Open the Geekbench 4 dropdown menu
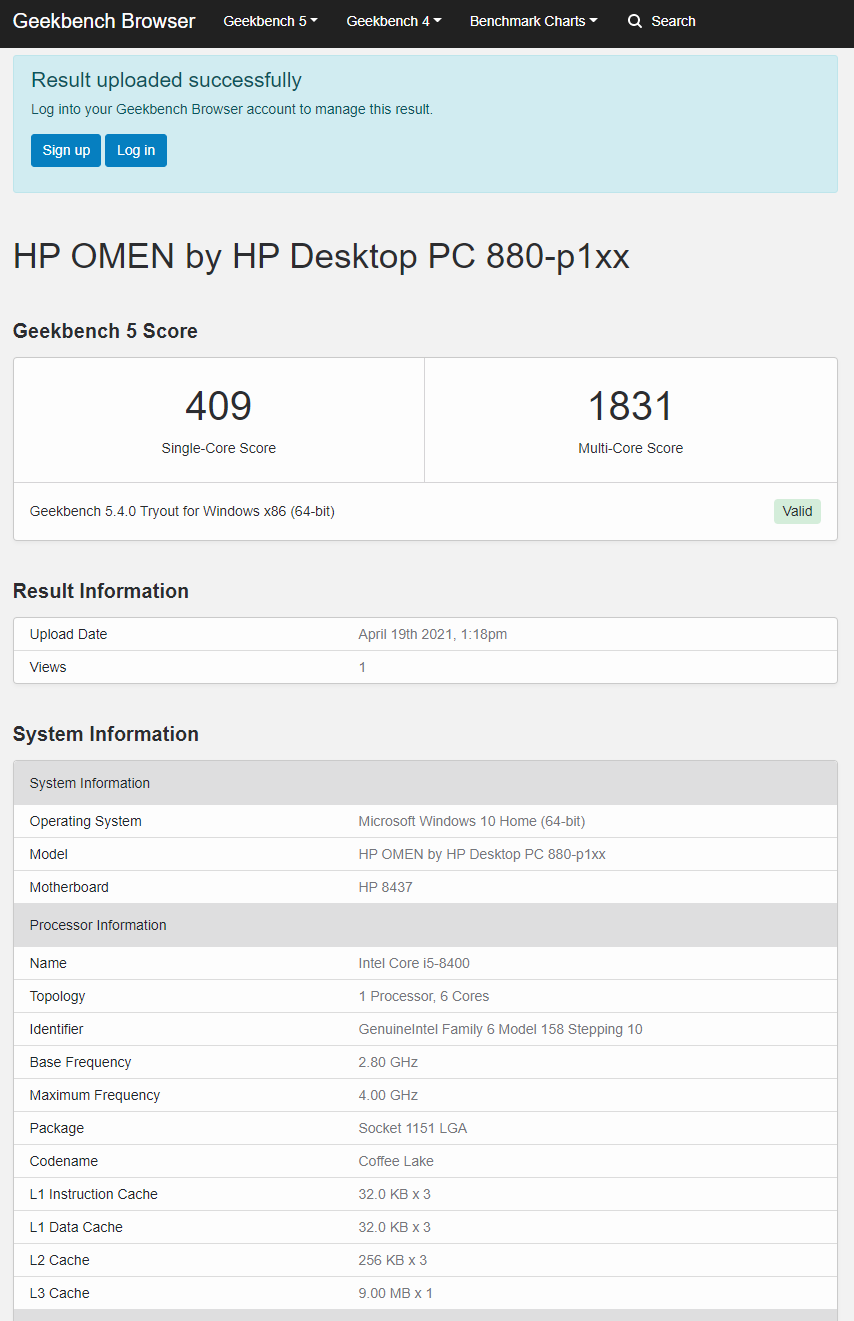This screenshot has width=854, height=1321. point(394,21)
